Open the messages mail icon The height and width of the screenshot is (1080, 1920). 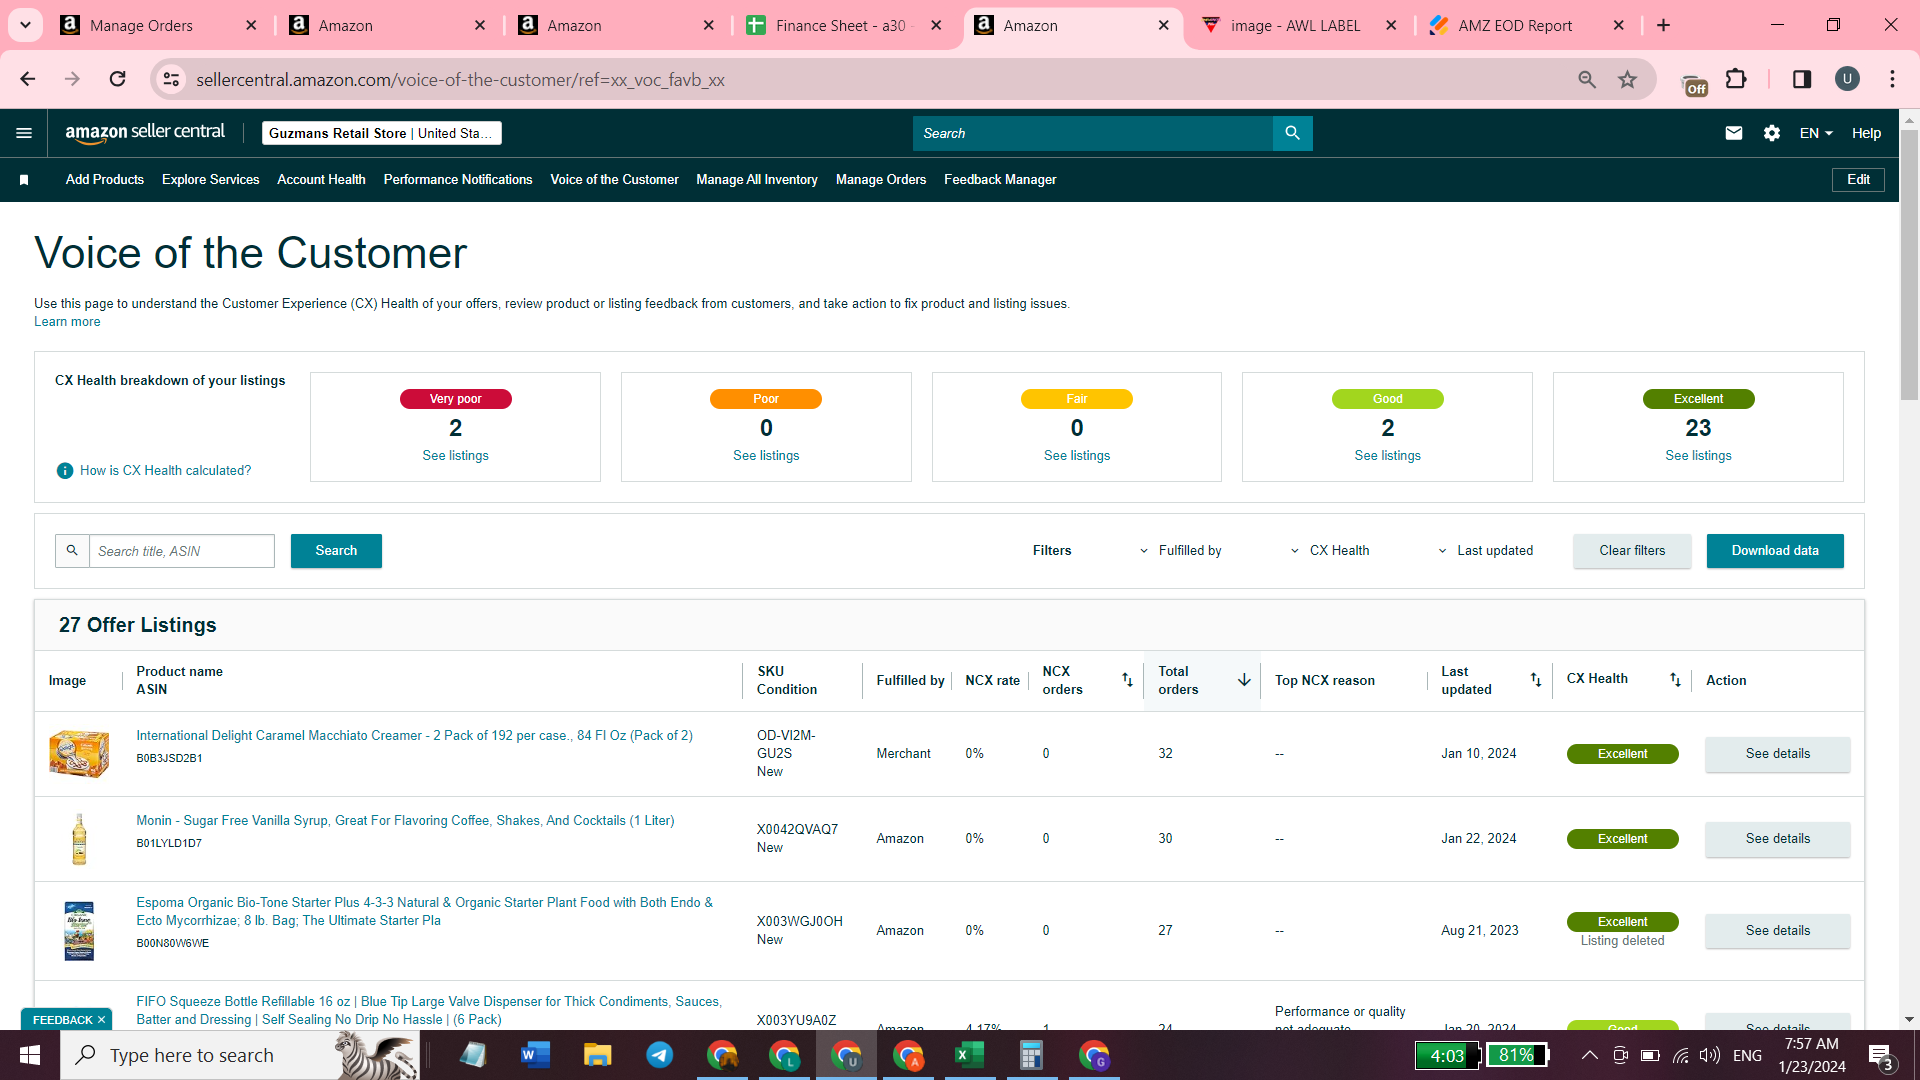click(x=1734, y=133)
